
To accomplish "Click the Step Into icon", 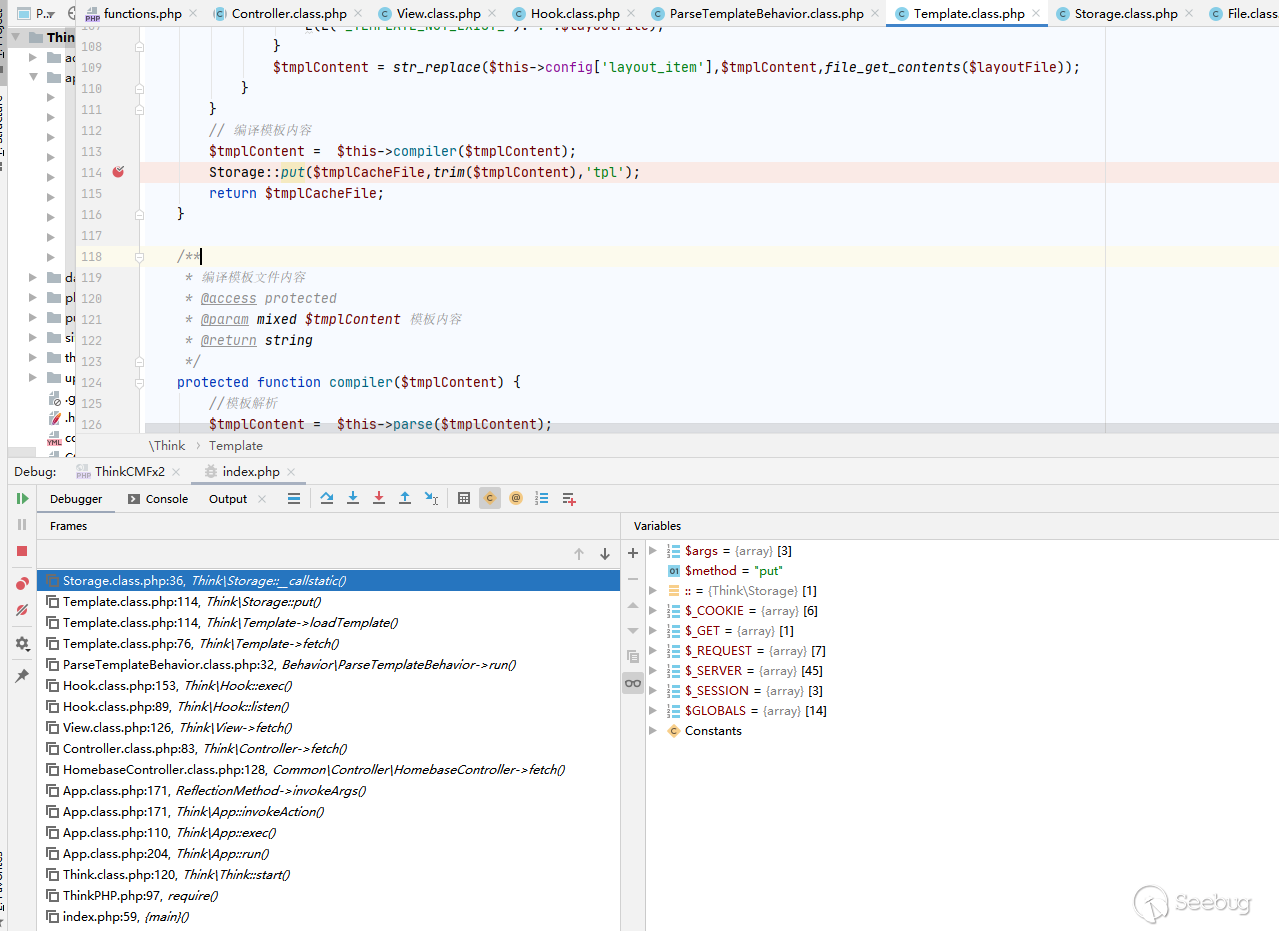I will point(353,498).
